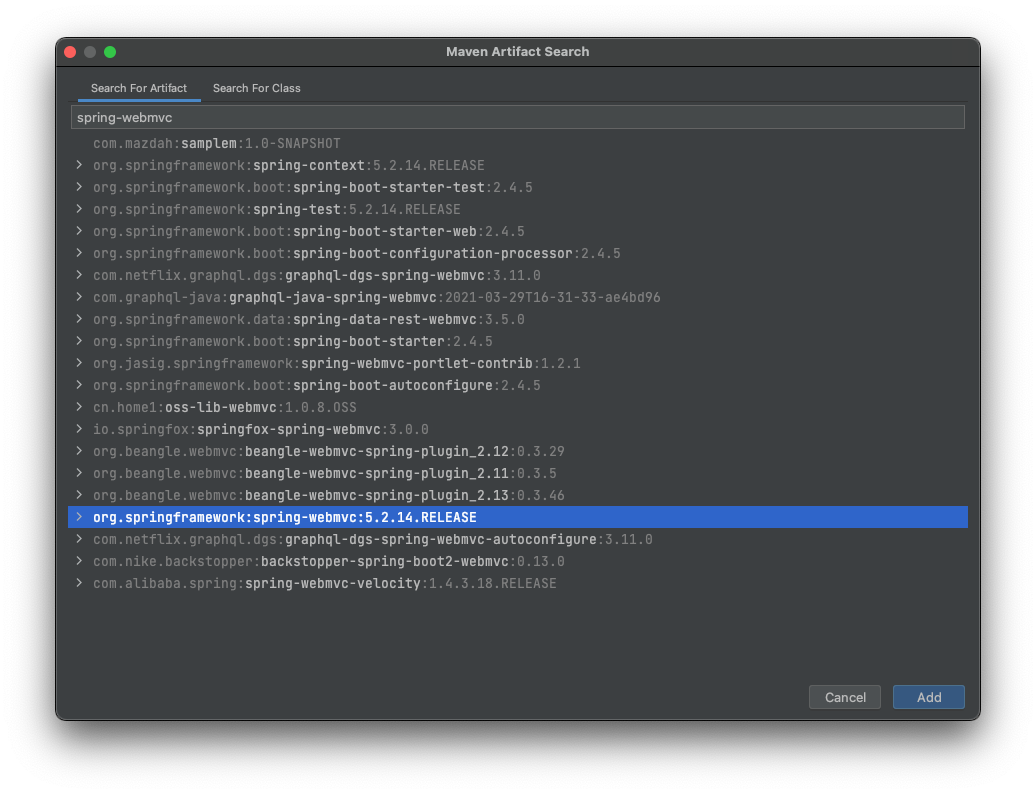Expand oss-lib-webmvc row chevron
1036x794 pixels.
79,407
